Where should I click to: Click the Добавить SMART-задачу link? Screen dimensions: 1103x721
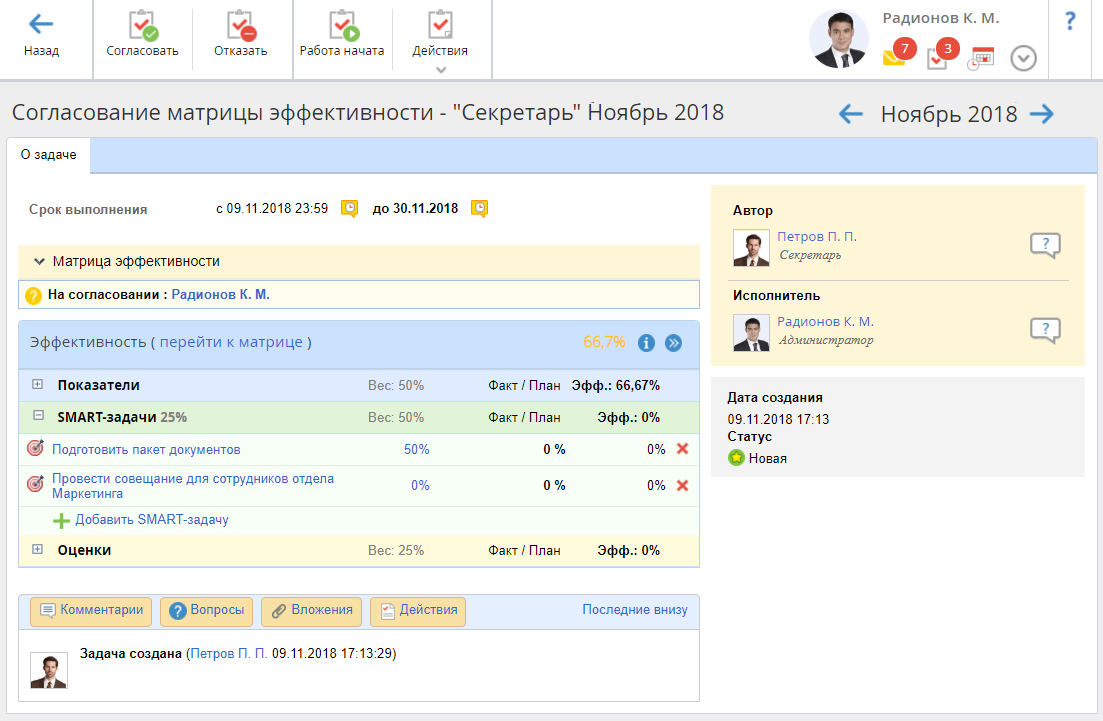(151, 520)
